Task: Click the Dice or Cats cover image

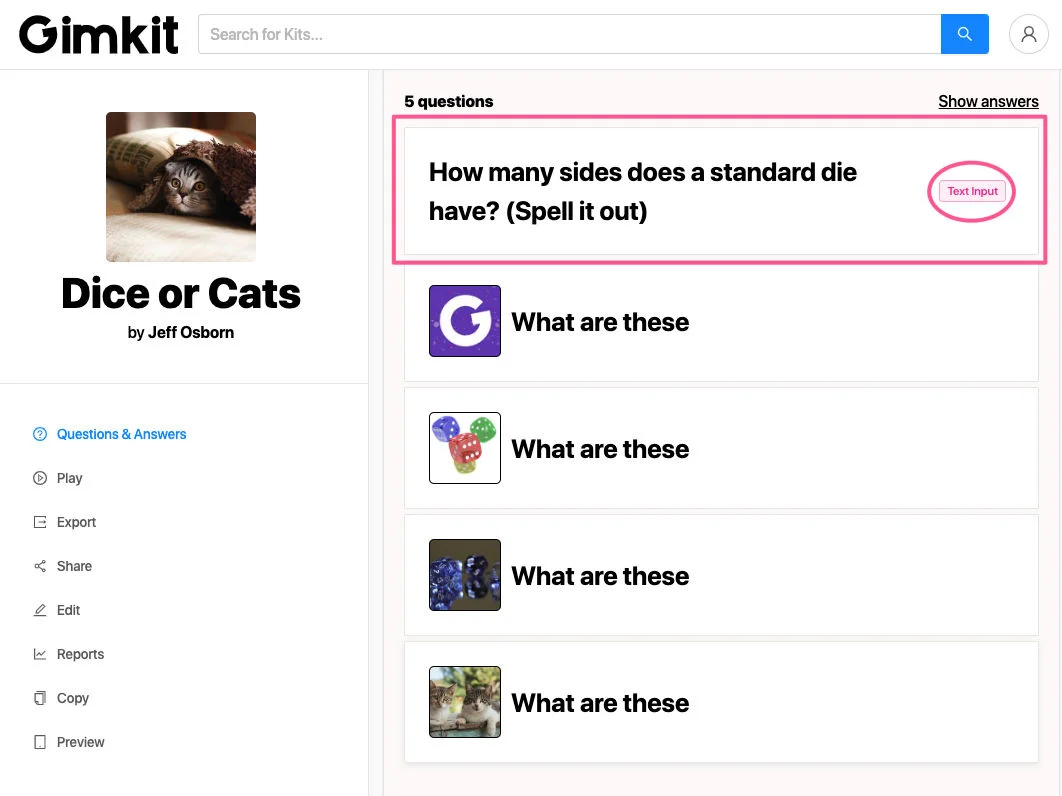Action: click(x=181, y=187)
